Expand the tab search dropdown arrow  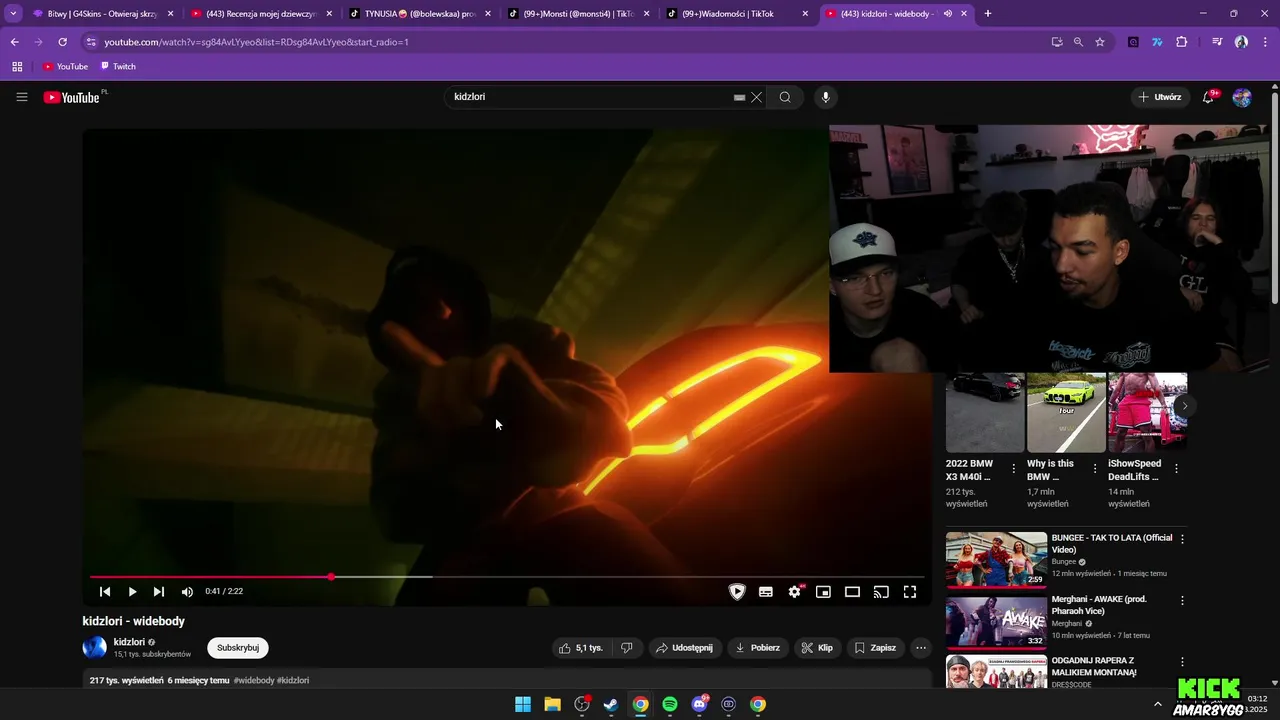[13, 14]
